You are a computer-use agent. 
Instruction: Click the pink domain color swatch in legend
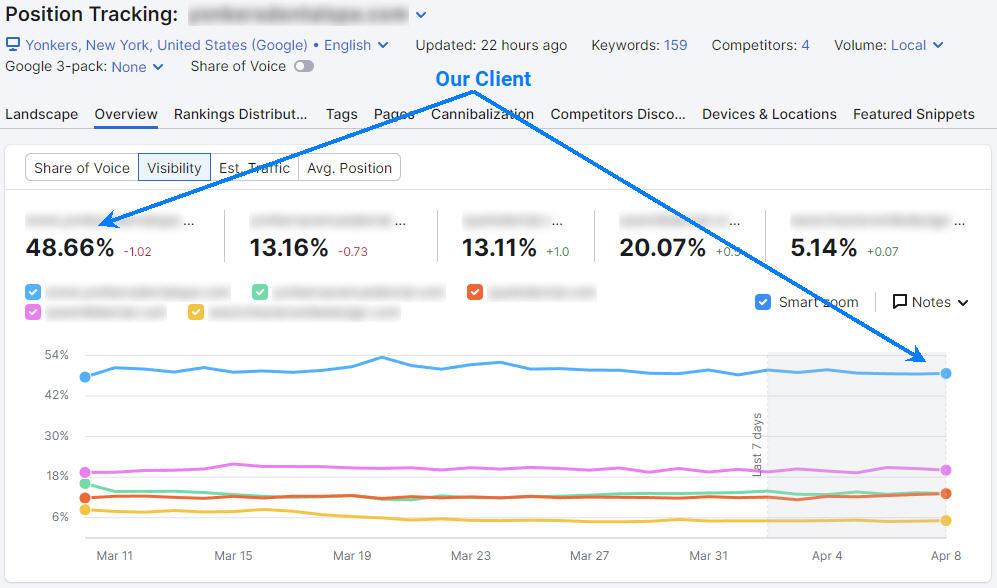[31, 312]
